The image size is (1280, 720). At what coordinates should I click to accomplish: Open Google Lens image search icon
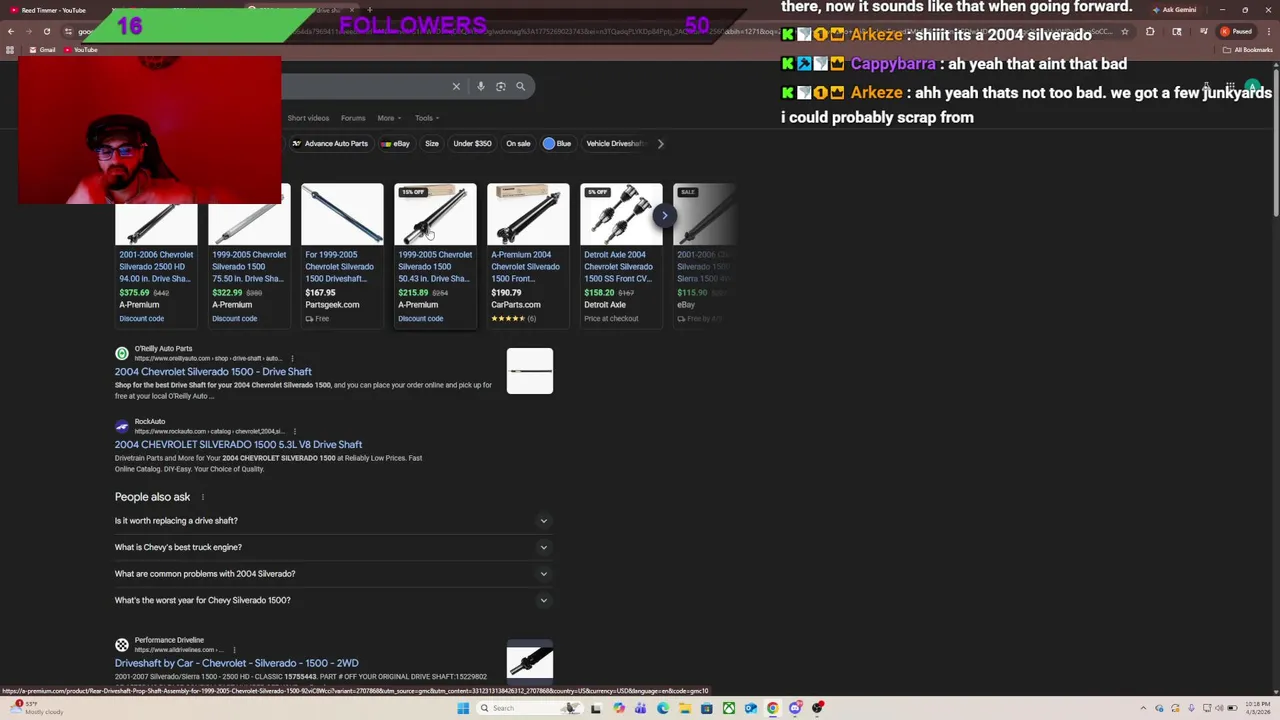(x=501, y=86)
